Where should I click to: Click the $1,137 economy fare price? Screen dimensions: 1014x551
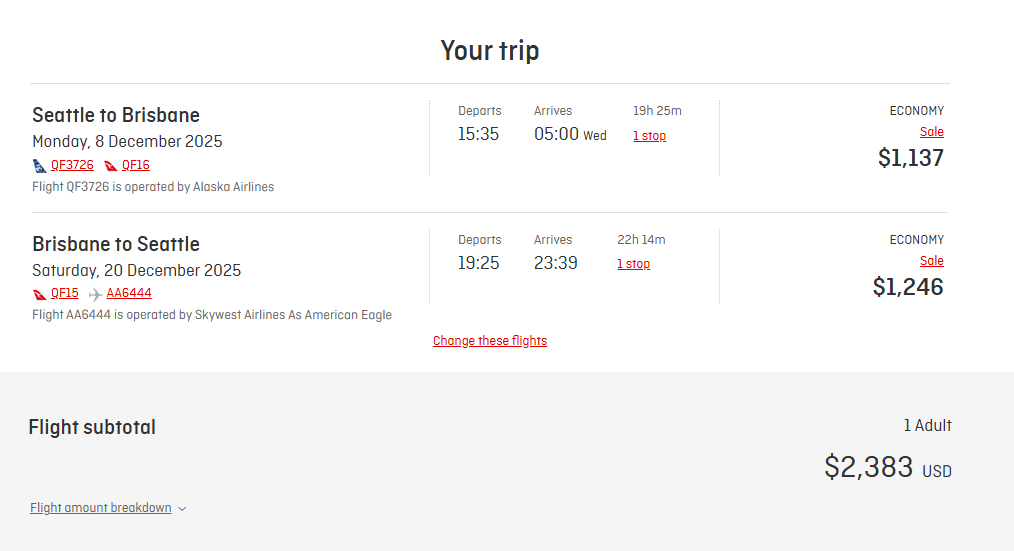[x=911, y=158]
